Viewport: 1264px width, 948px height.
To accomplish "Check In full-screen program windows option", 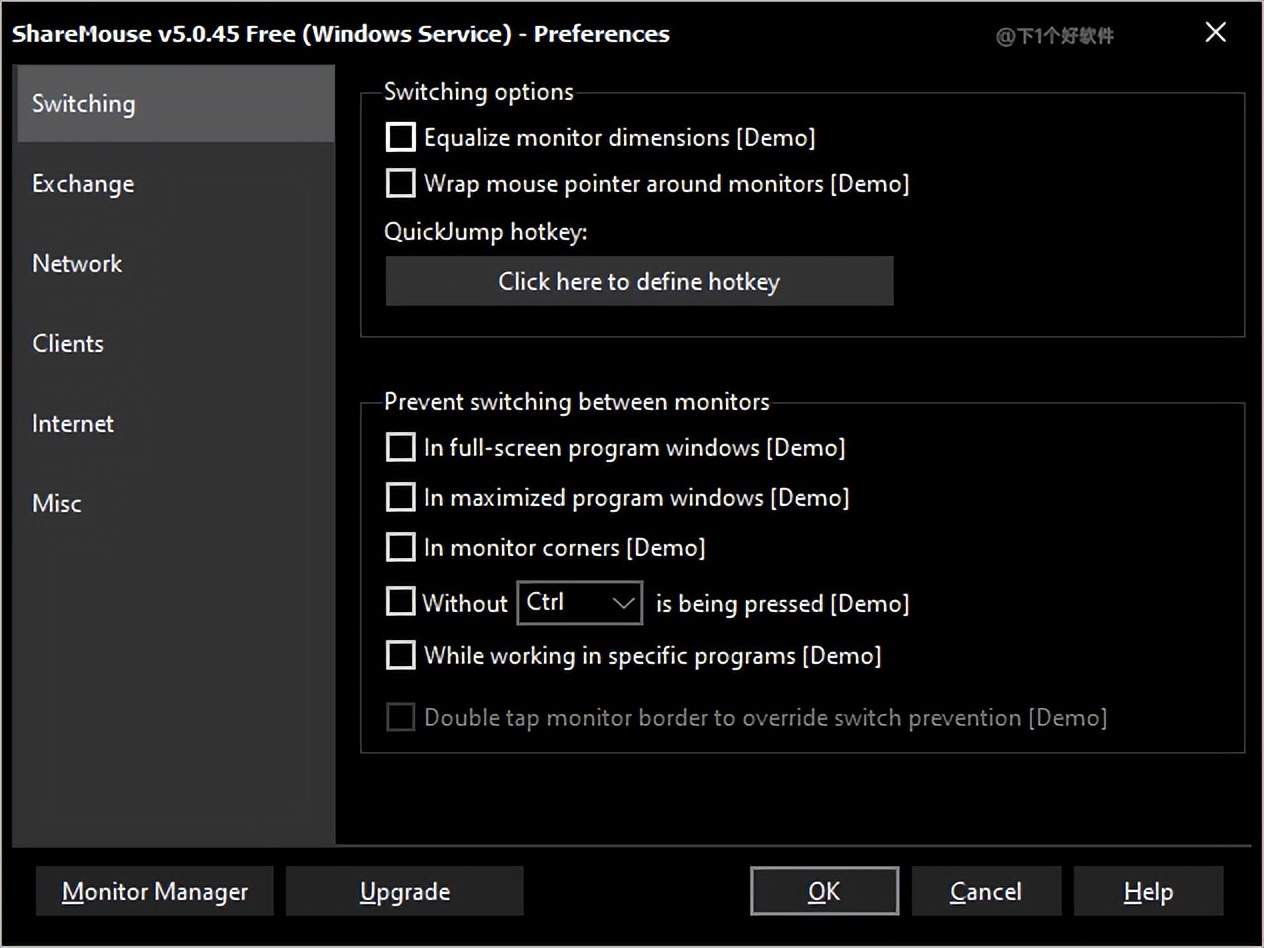I will click(x=401, y=447).
